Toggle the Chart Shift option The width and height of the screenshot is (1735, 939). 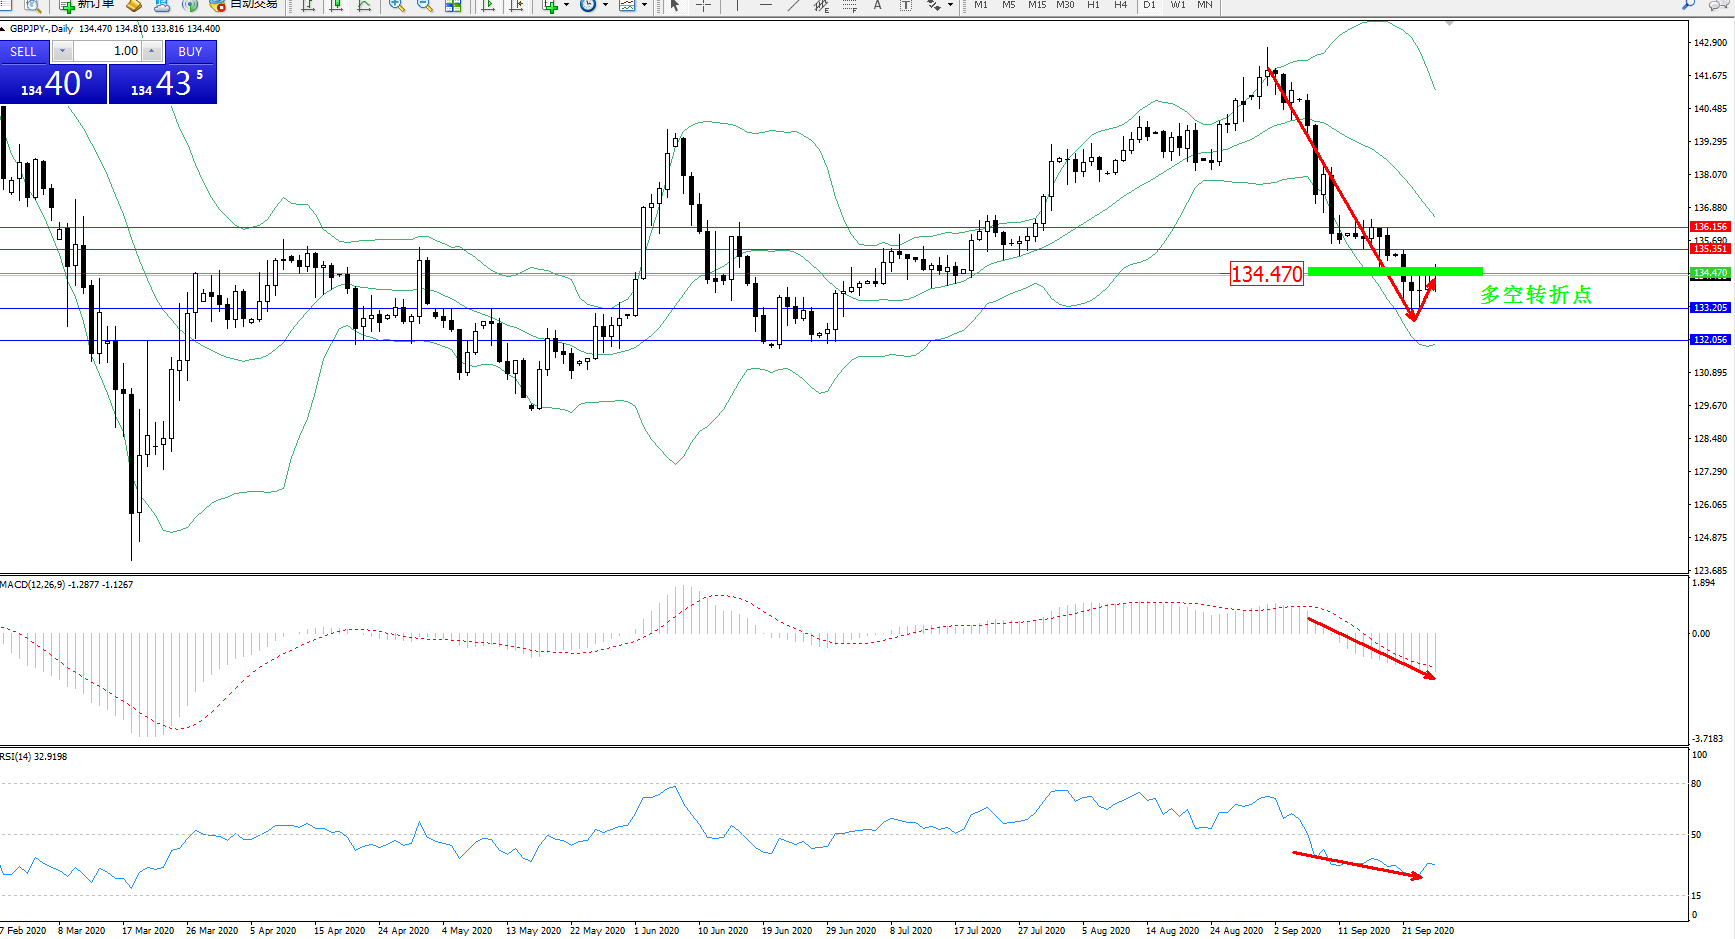(516, 5)
